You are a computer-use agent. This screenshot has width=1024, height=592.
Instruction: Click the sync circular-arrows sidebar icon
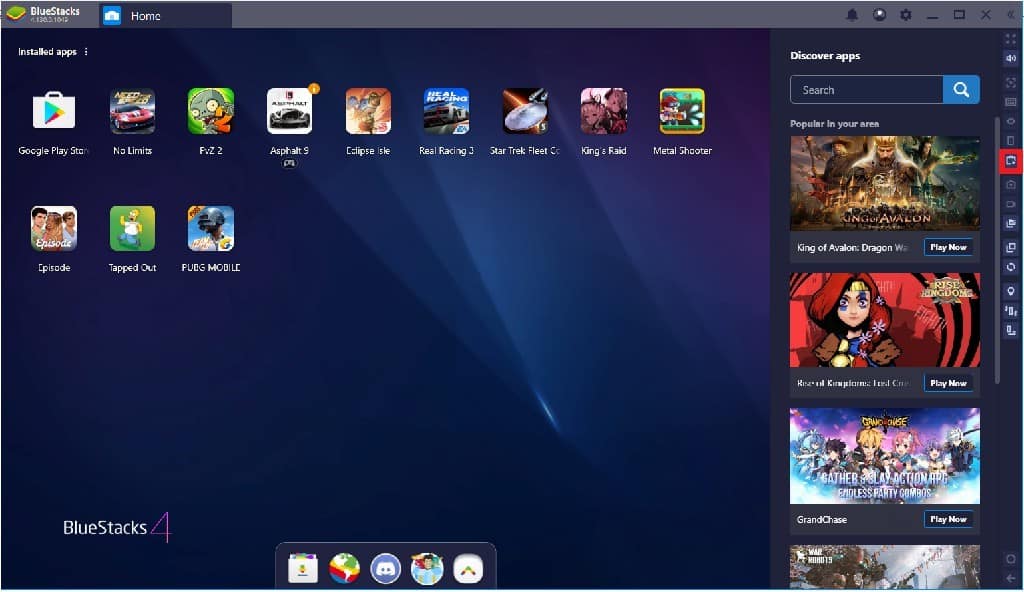(1011, 267)
